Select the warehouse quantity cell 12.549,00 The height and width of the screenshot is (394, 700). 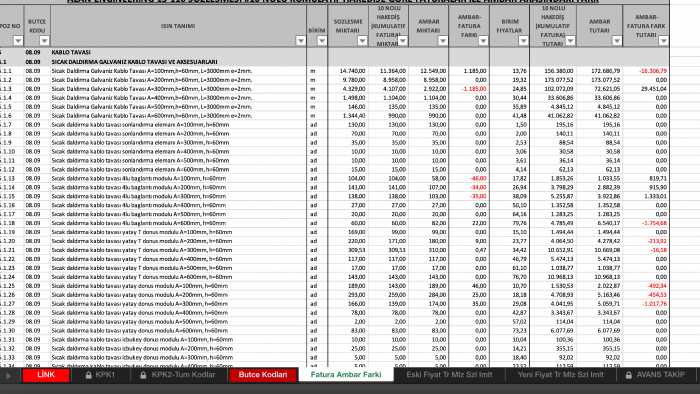429,71
